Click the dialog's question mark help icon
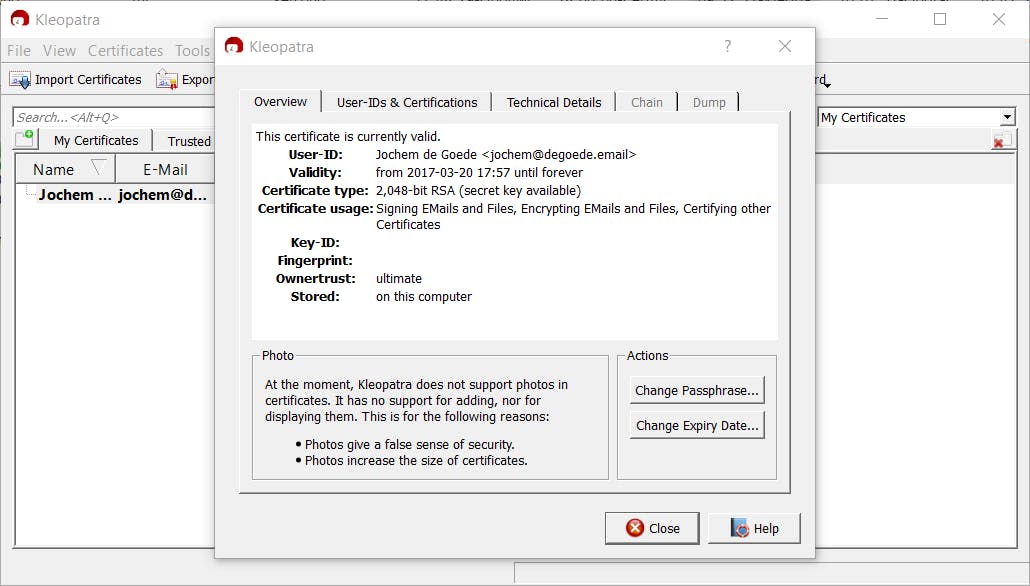This screenshot has width=1030, height=586. (727, 46)
